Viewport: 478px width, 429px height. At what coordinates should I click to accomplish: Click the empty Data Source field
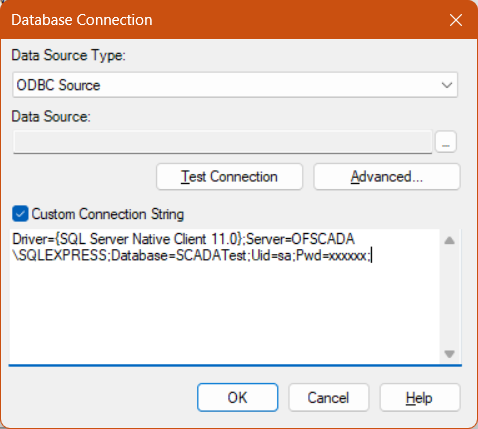coord(223,142)
